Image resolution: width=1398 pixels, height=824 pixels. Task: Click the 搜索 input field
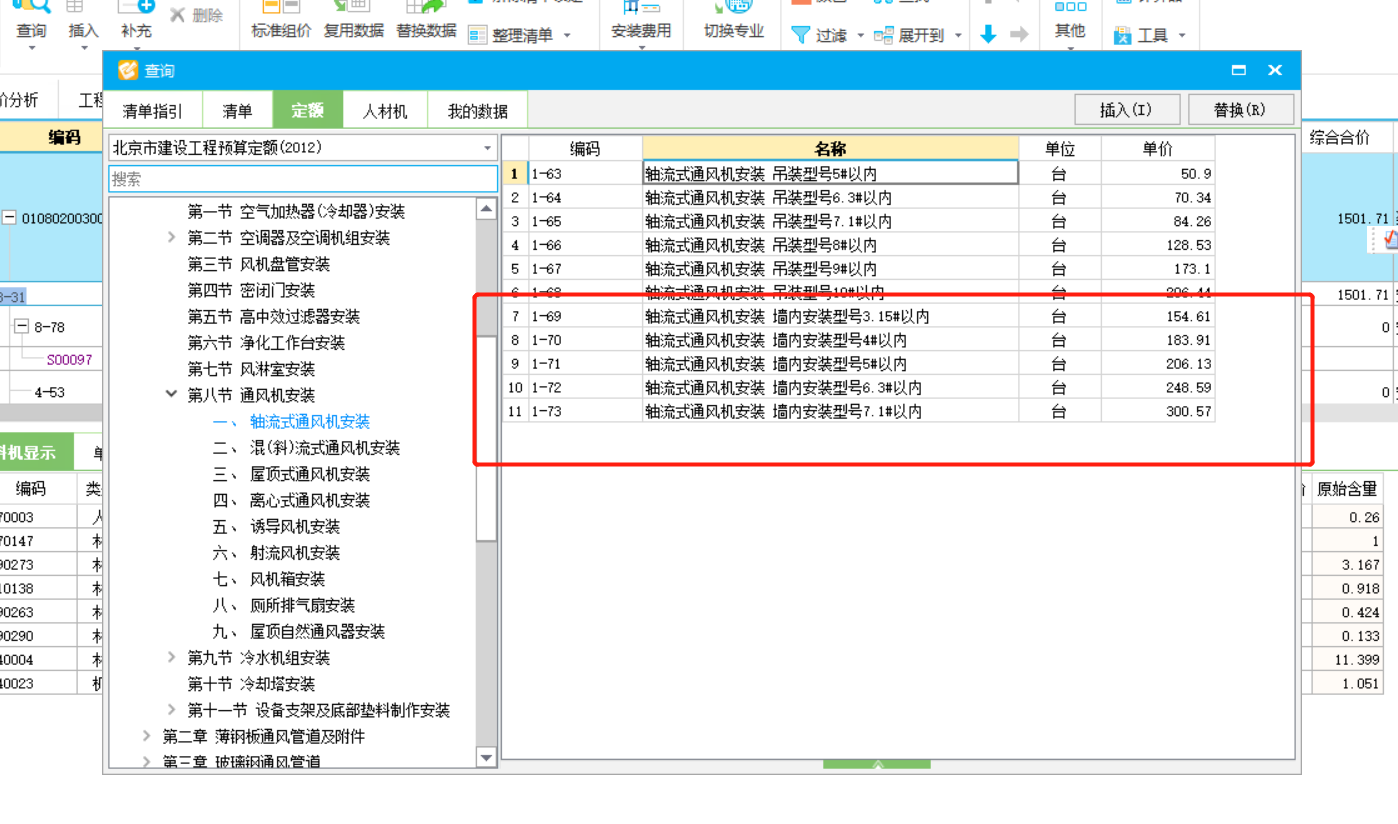[303, 179]
